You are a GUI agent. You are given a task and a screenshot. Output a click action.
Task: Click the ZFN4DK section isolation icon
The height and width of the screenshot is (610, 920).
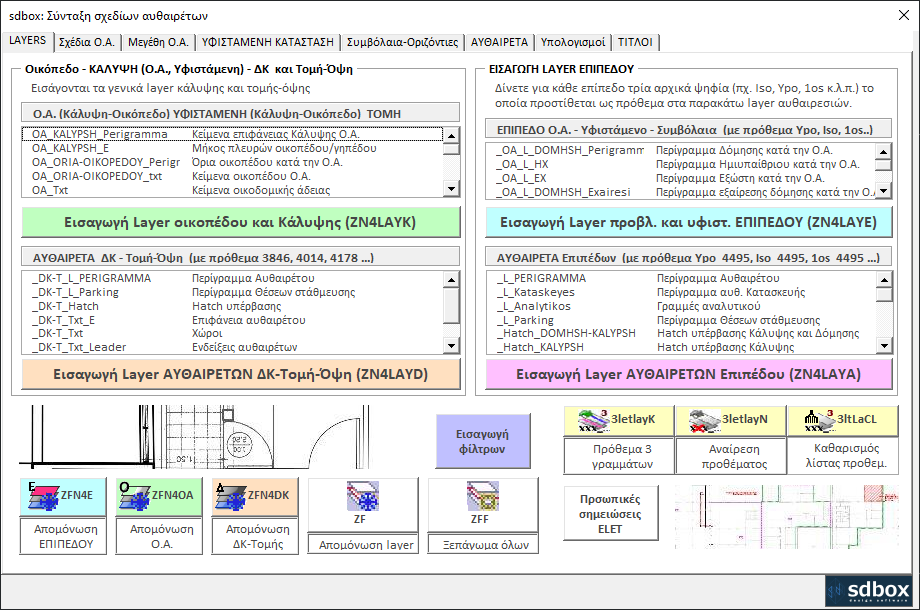pos(255,496)
